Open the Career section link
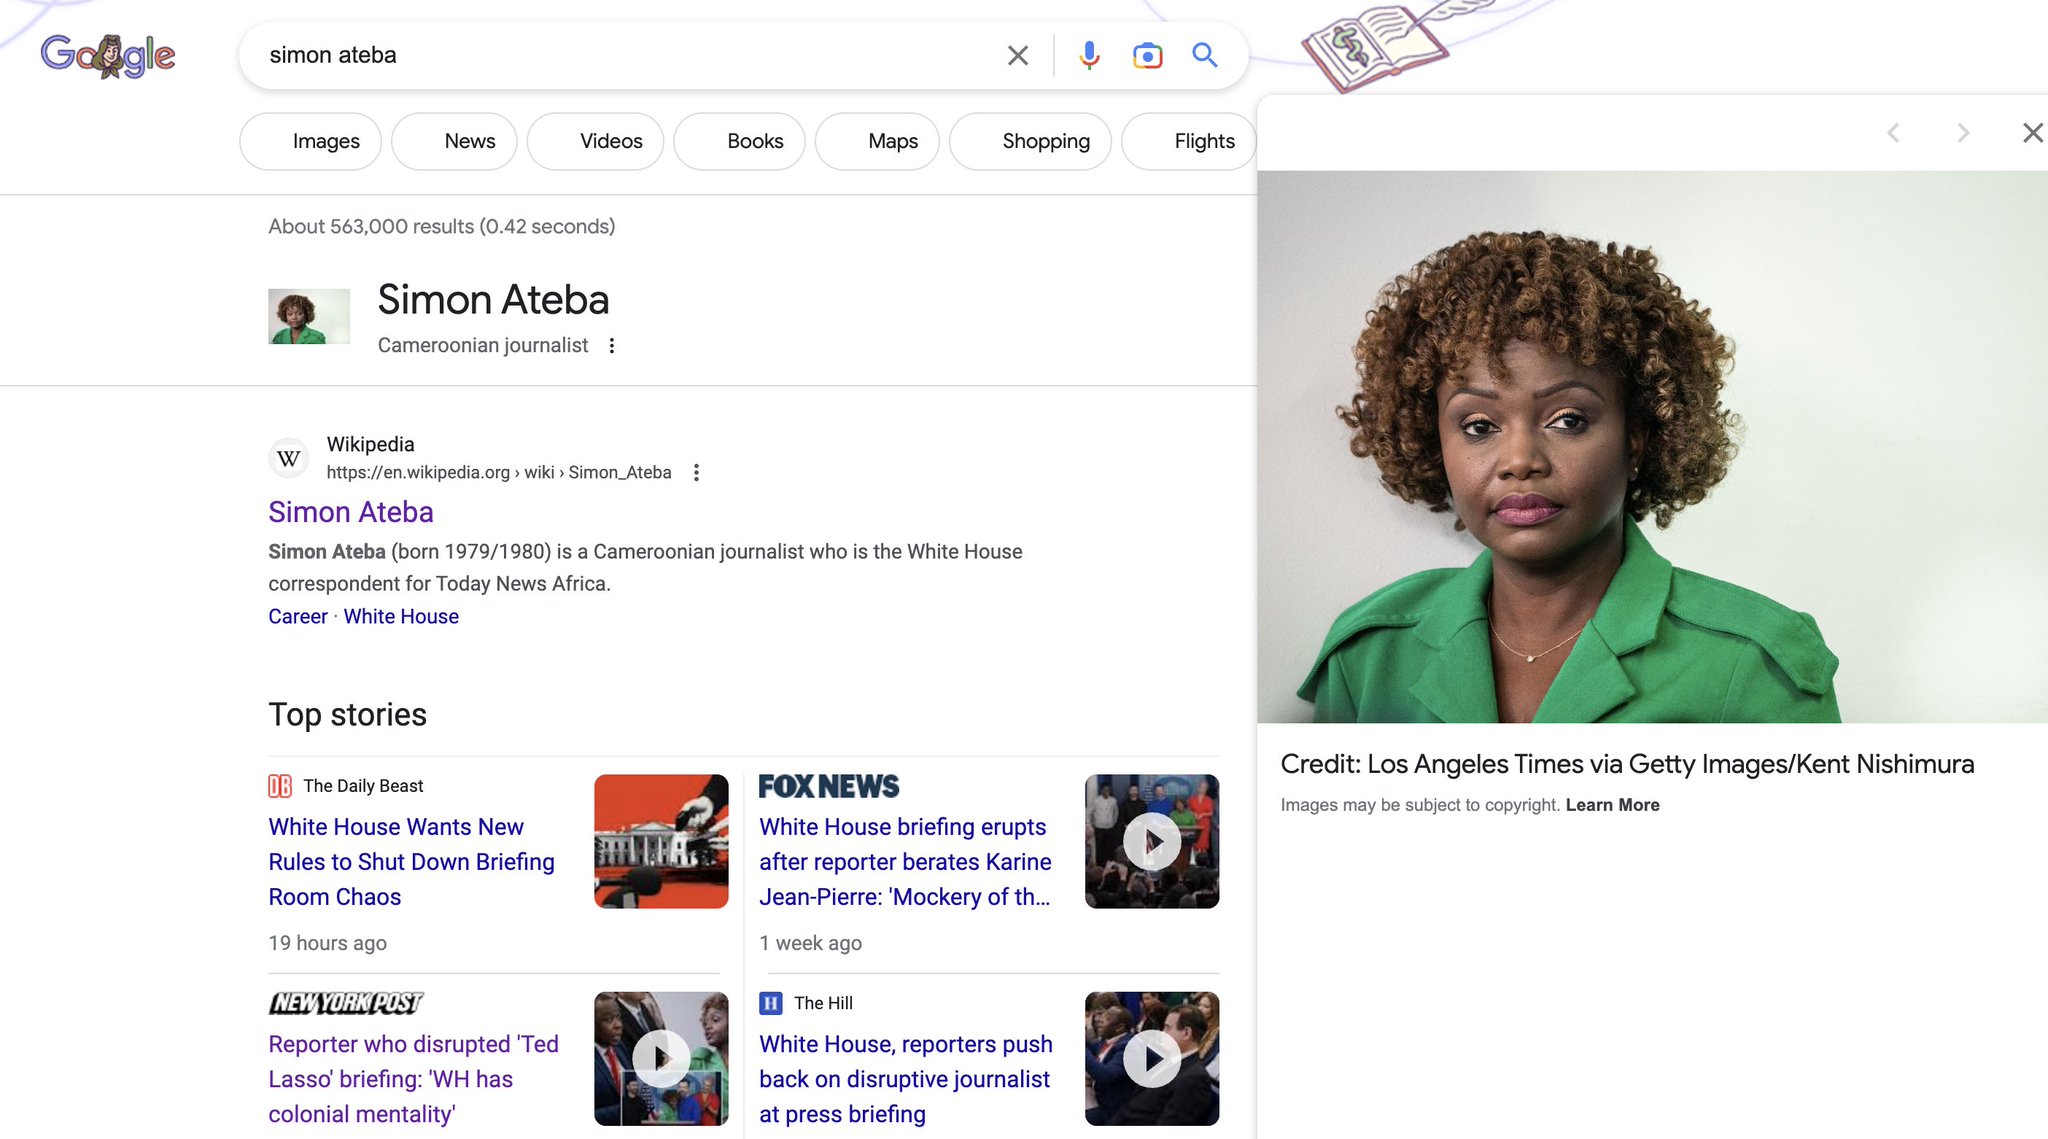This screenshot has width=2048, height=1139. [298, 616]
